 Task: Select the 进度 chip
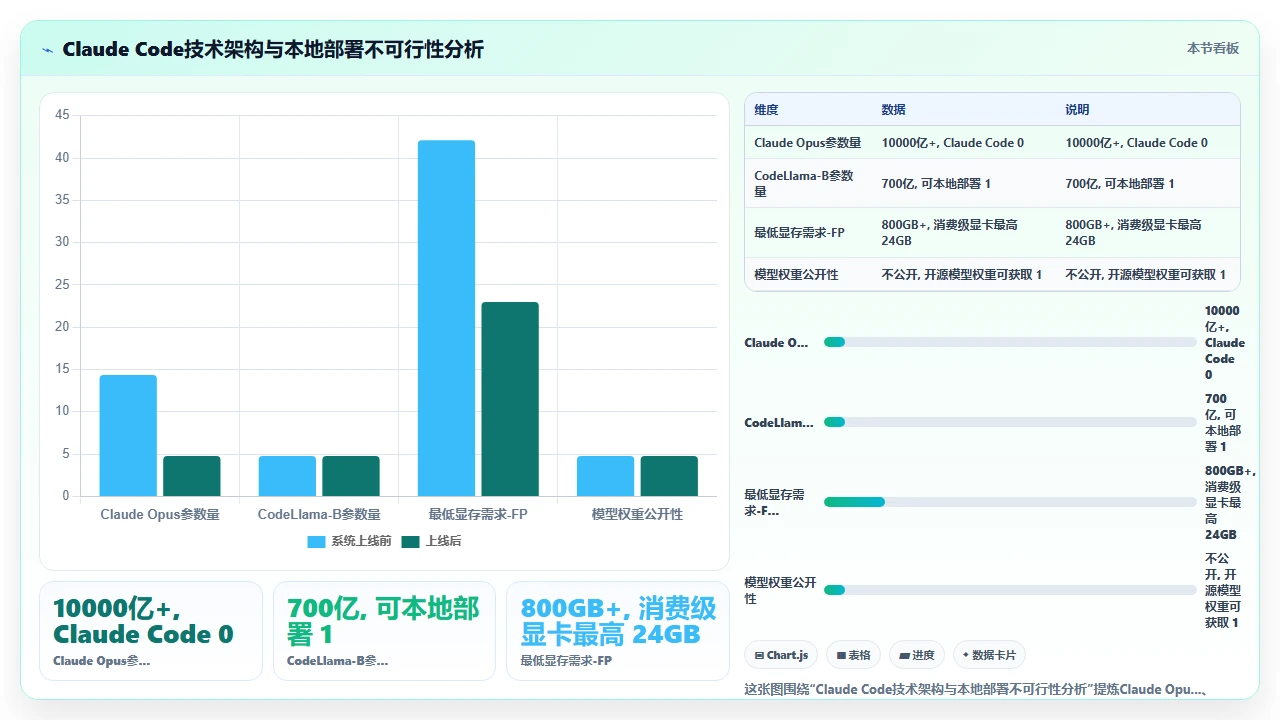tap(917, 655)
